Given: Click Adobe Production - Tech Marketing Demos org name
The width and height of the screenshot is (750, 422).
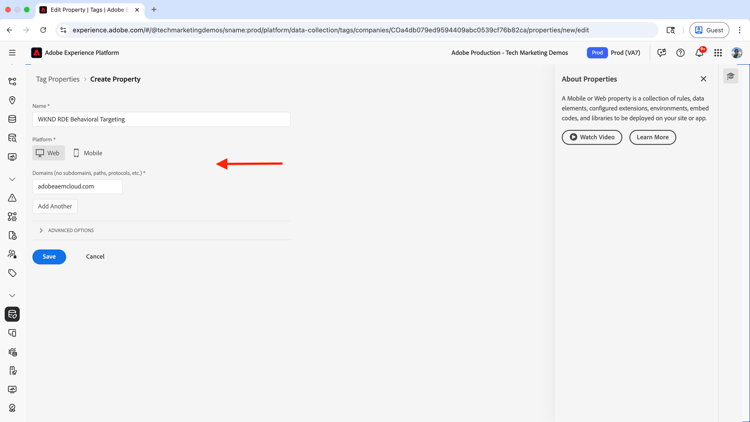Looking at the screenshot, I should click(x=509, y=53).
